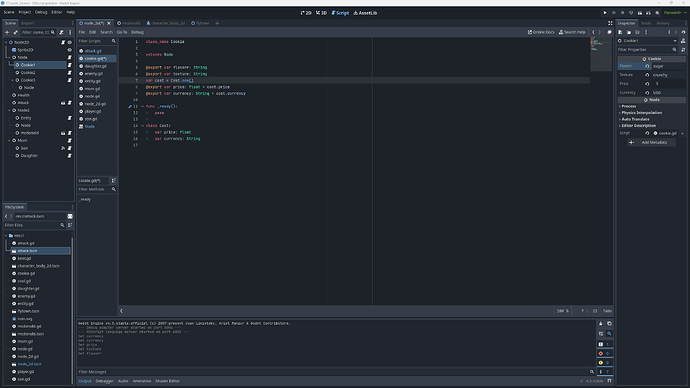Open the script attached to Cookie2
Image resolution: width=690 pixels, height=388 pixels.
click(x=70, y=73)
